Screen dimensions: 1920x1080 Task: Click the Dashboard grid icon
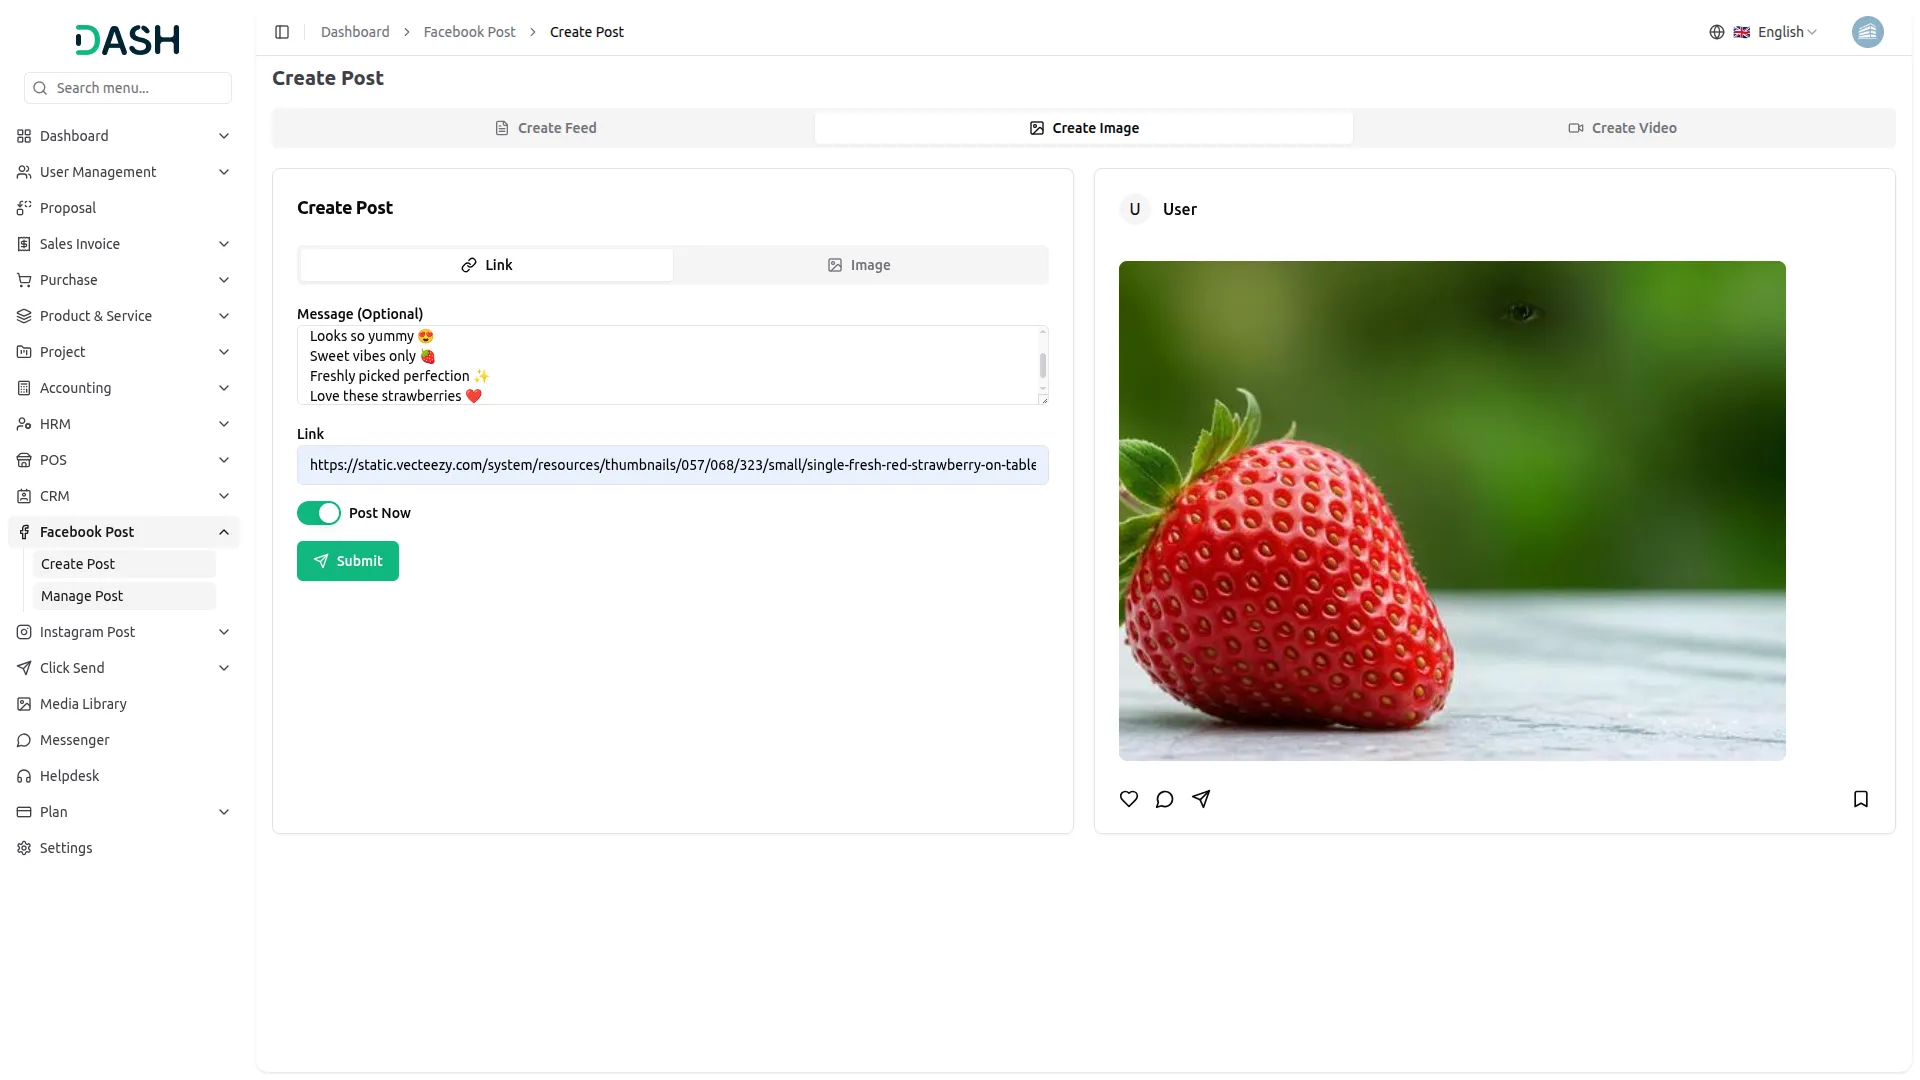pos(24,136)
